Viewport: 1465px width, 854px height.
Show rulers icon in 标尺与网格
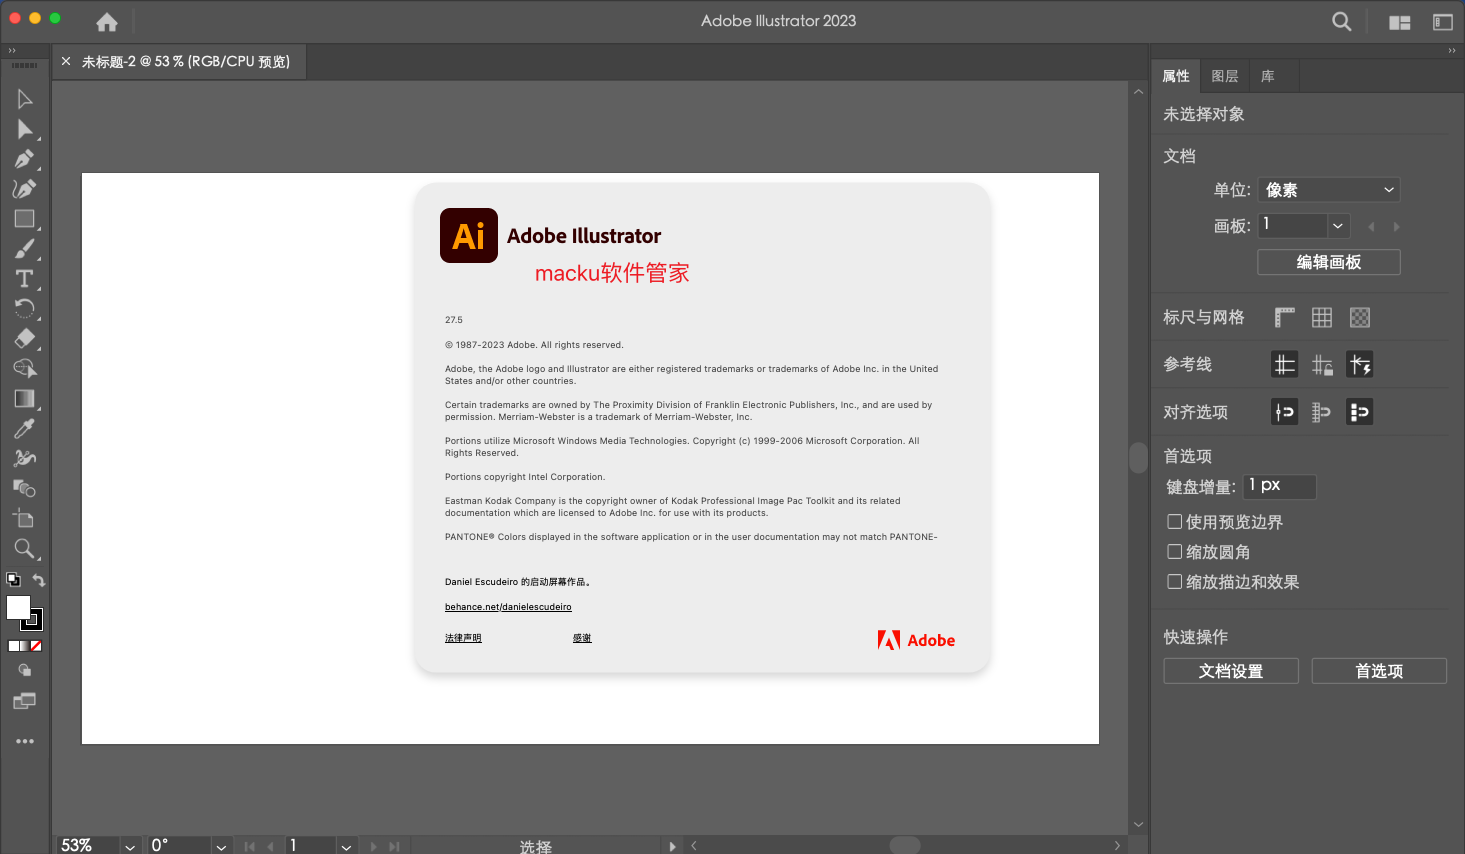(x=1285, y=317)
